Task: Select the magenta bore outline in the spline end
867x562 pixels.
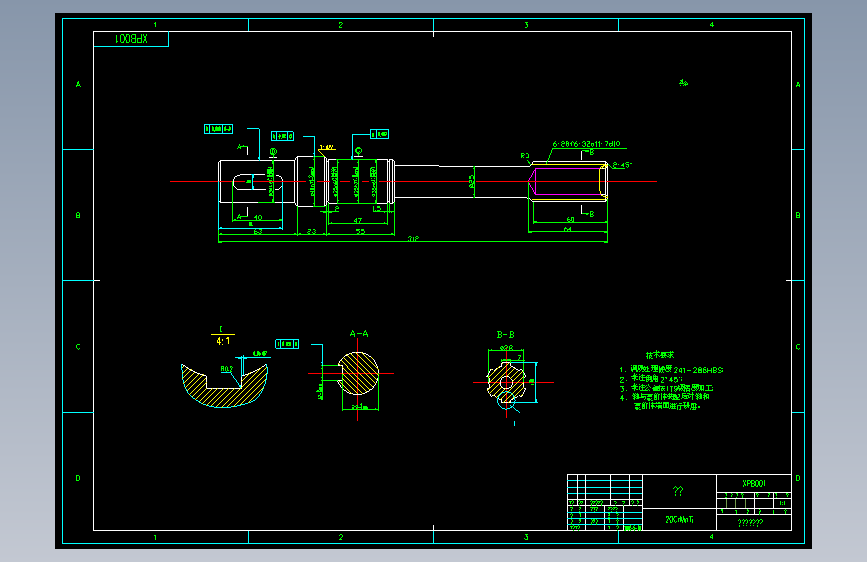Action: tap(565, 181)
